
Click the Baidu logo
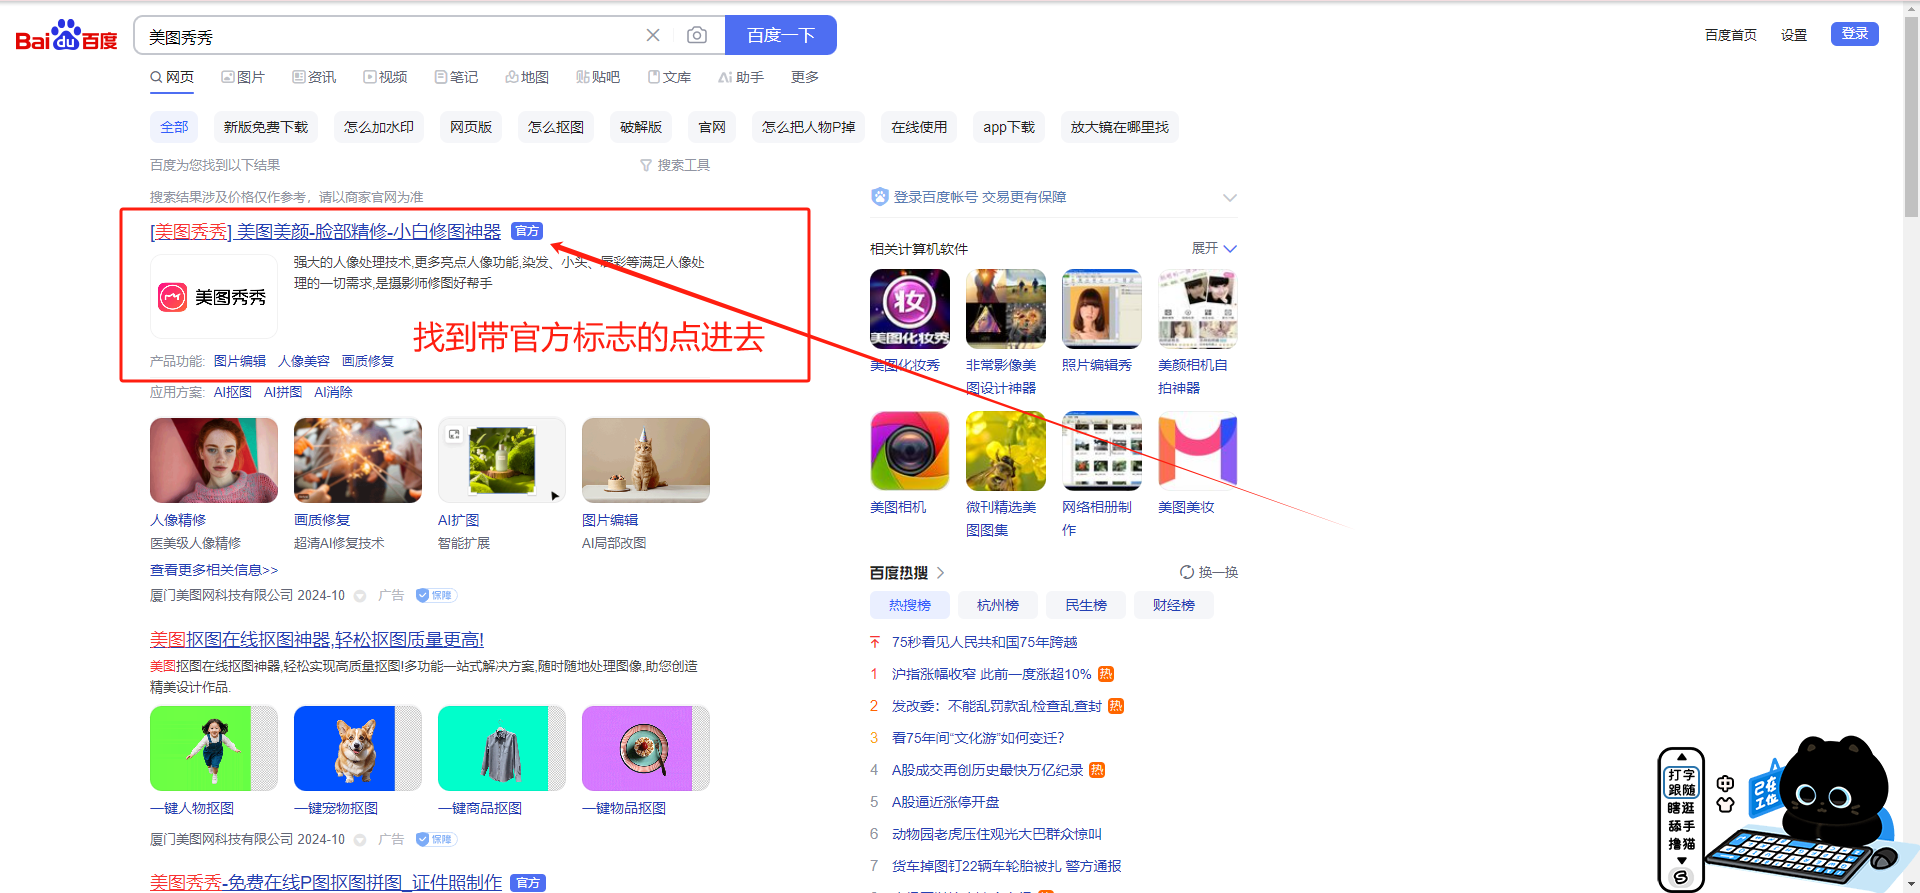click(x=66, y=36)
